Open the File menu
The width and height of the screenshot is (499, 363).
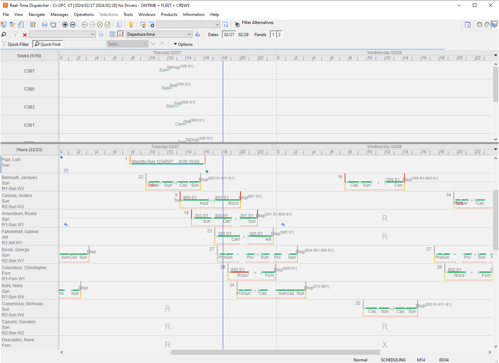[6, 15]
